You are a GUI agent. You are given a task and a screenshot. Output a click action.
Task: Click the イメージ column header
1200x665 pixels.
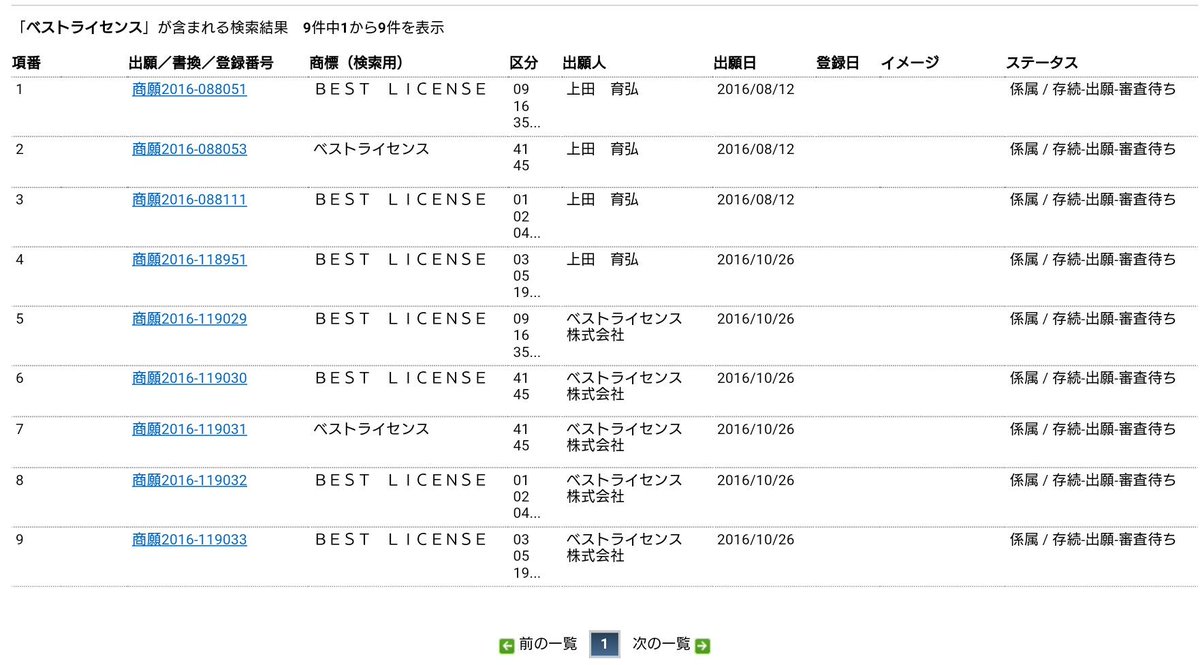click(910, 63)
